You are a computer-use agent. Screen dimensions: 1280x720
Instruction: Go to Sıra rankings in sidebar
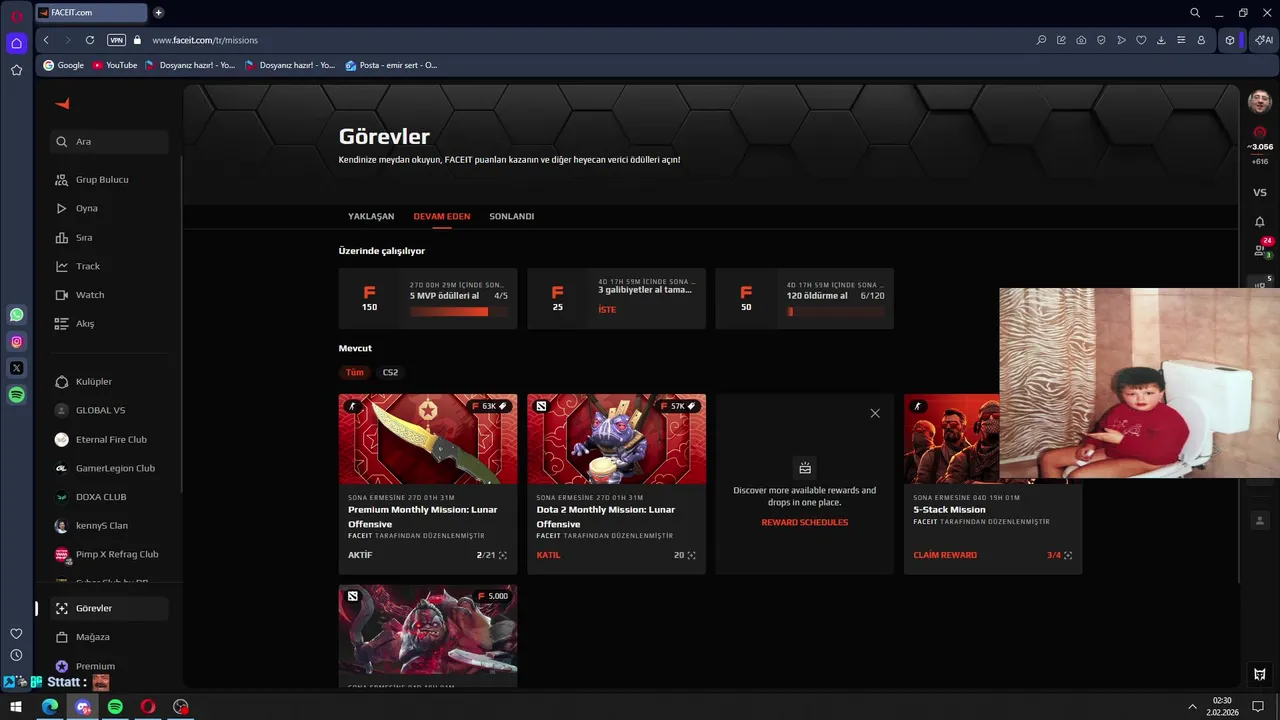pos(109,238)
